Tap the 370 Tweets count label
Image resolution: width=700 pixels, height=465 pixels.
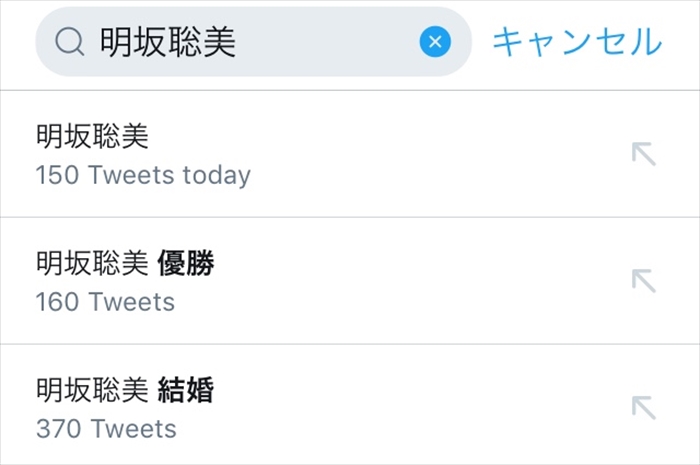point(106,429)
